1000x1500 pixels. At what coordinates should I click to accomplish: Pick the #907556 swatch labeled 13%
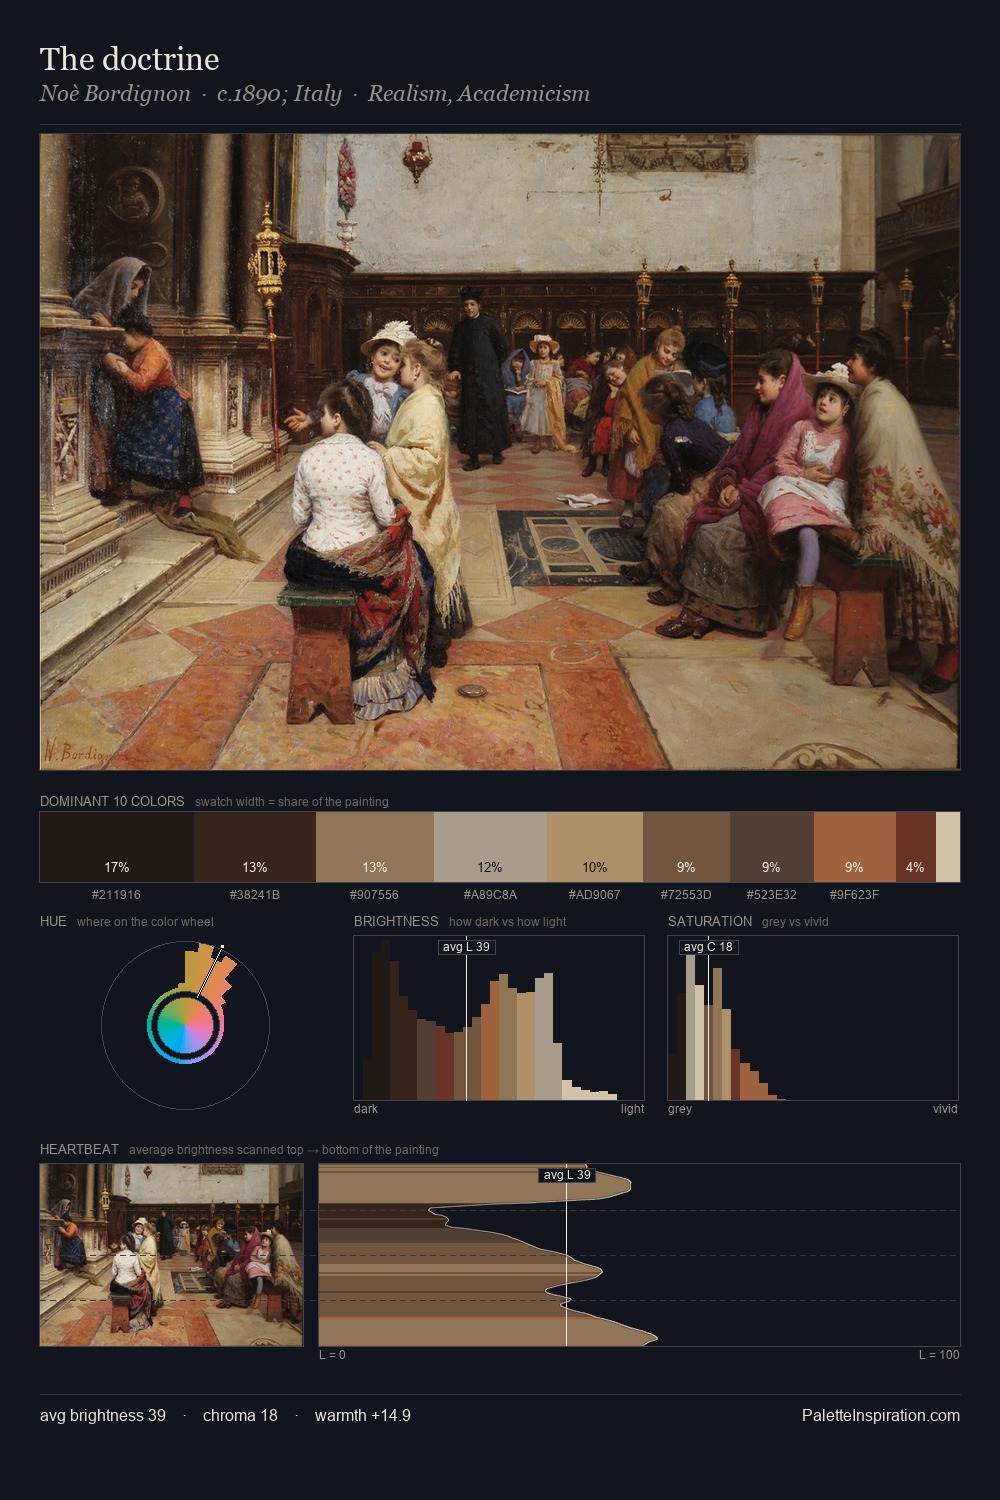pos(375,847)
